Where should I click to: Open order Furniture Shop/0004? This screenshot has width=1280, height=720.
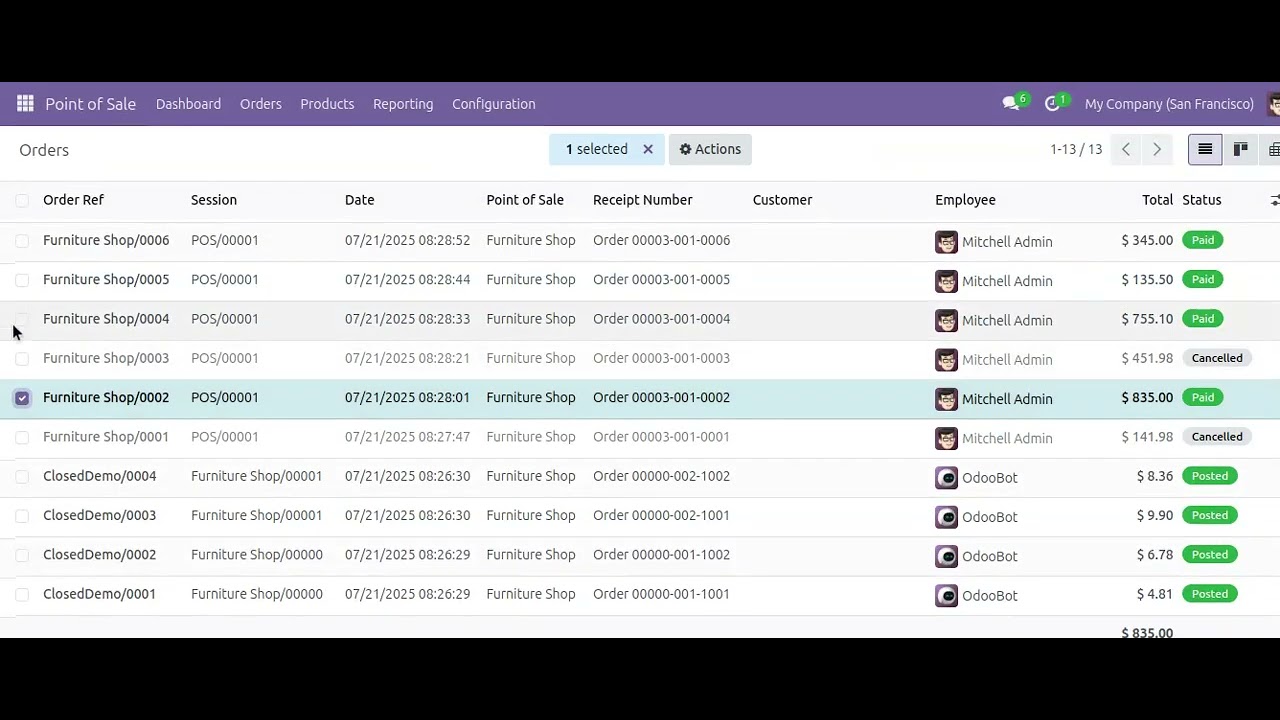[x=106, y=319]
